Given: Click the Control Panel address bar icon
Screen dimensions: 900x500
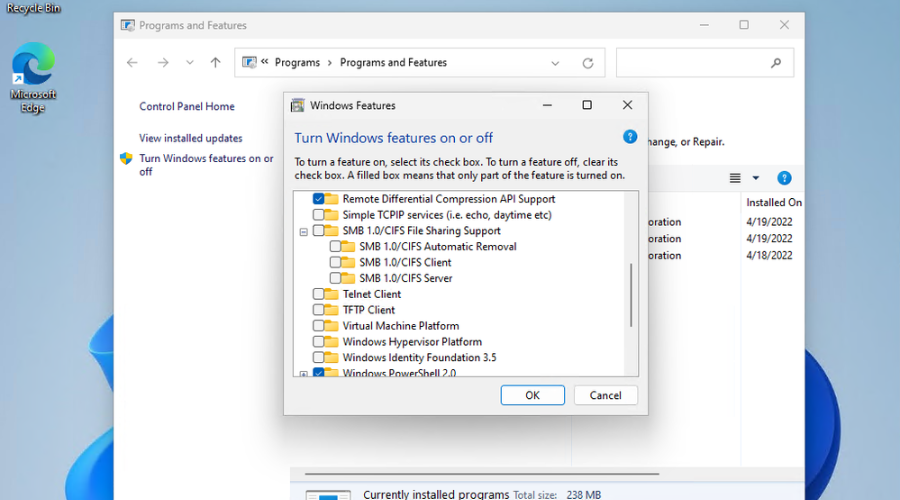Looking at the screenshot, I should pyautogui.click(x=249, y=62).
